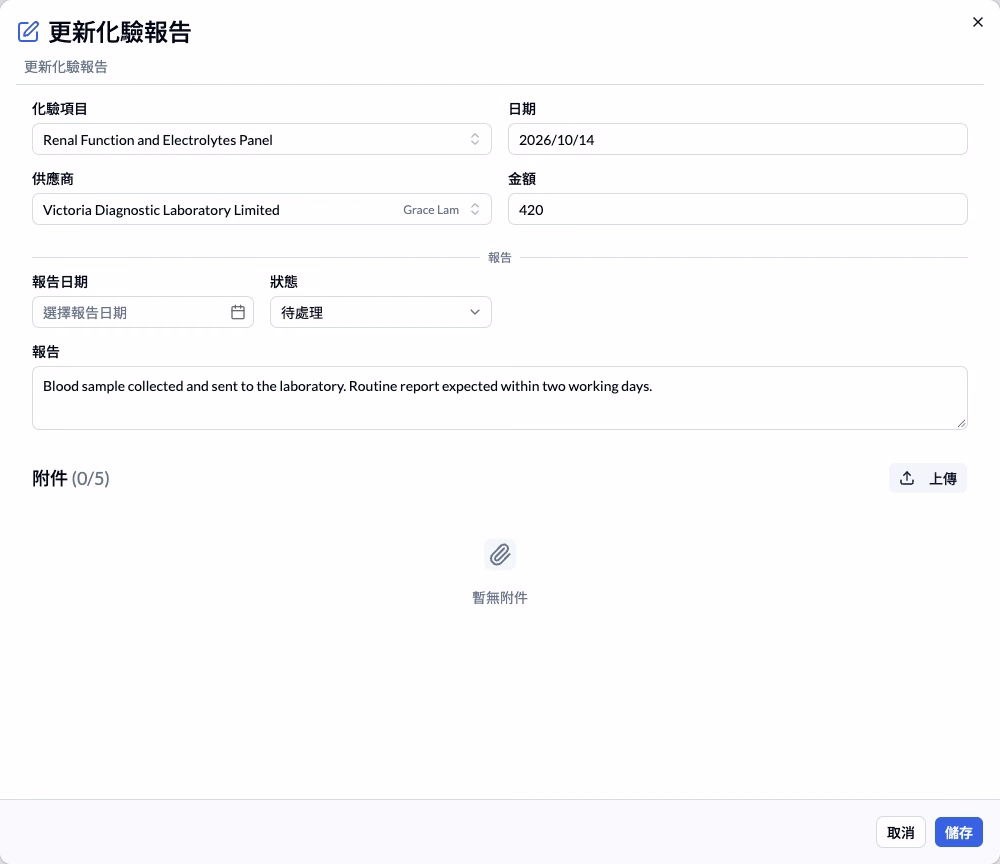Click the 金額 amount field showing 420

tap(738, 209)
